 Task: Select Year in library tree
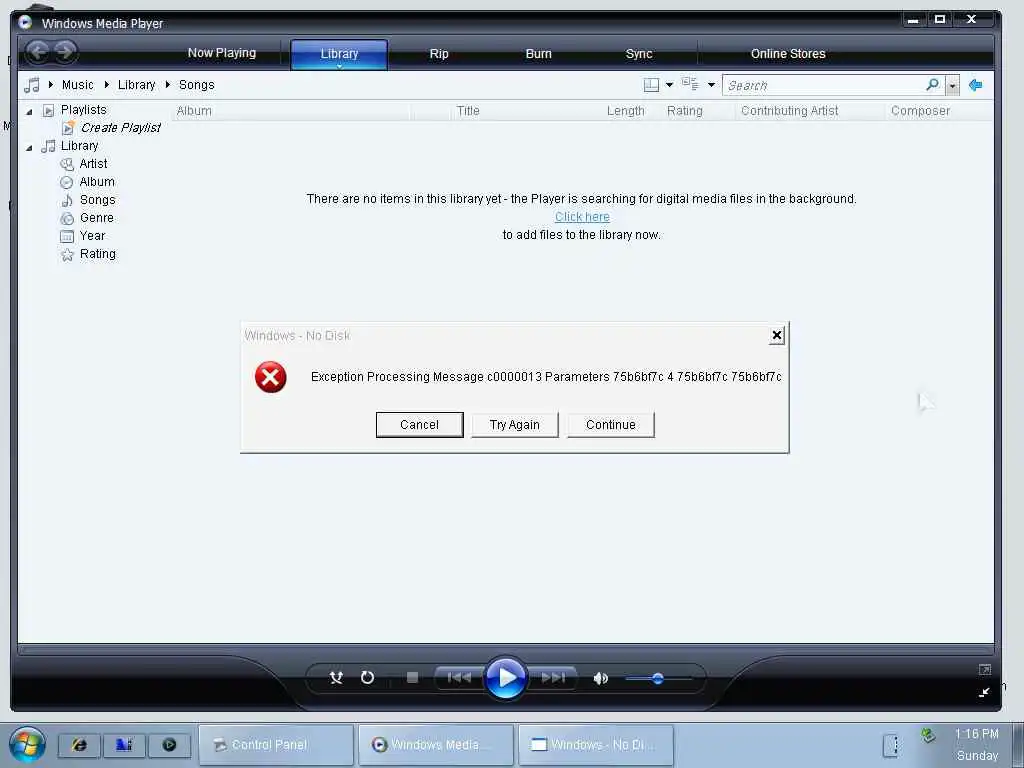coord(92,236)
